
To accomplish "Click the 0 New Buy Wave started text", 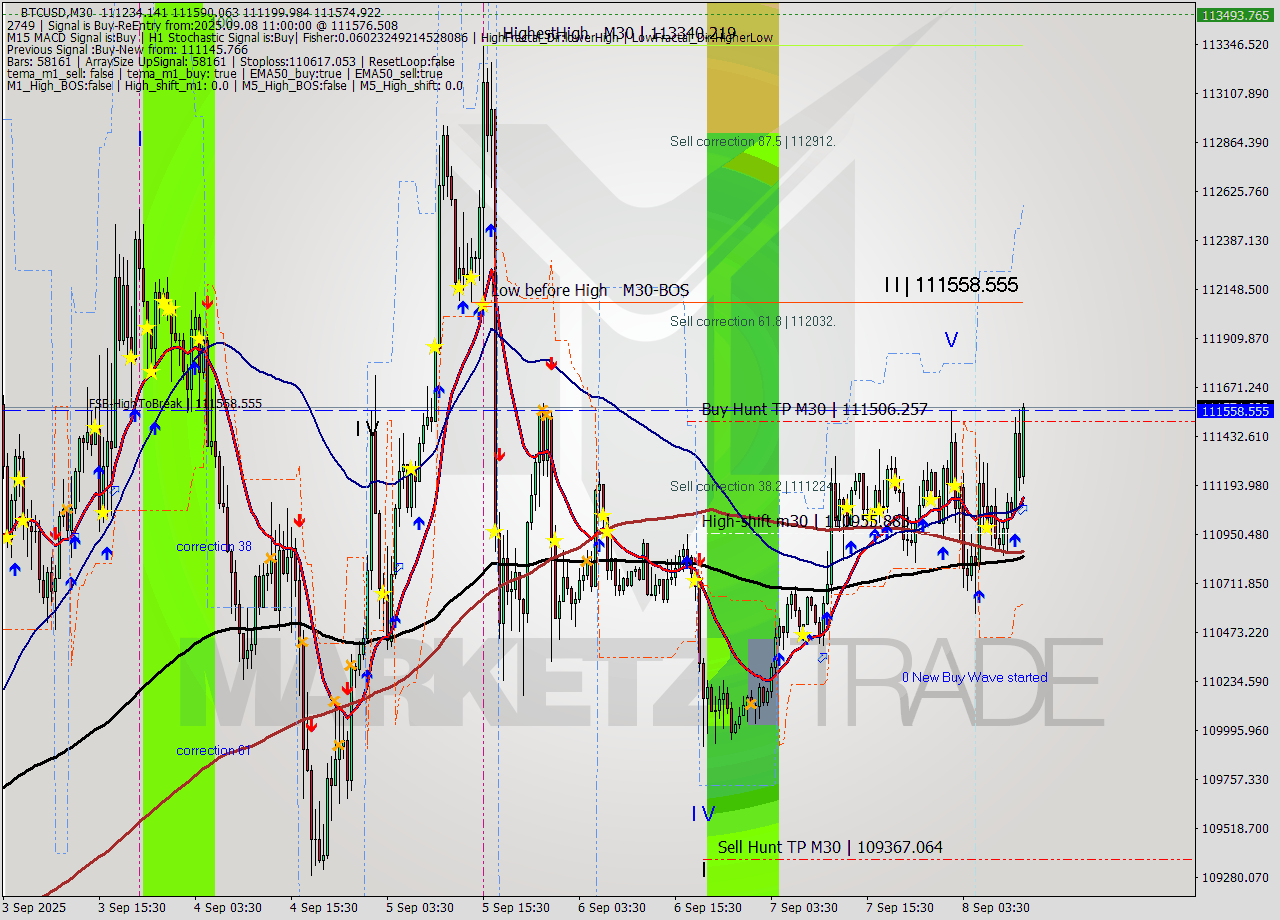I will pyautogui.click(x=974, y=677).
